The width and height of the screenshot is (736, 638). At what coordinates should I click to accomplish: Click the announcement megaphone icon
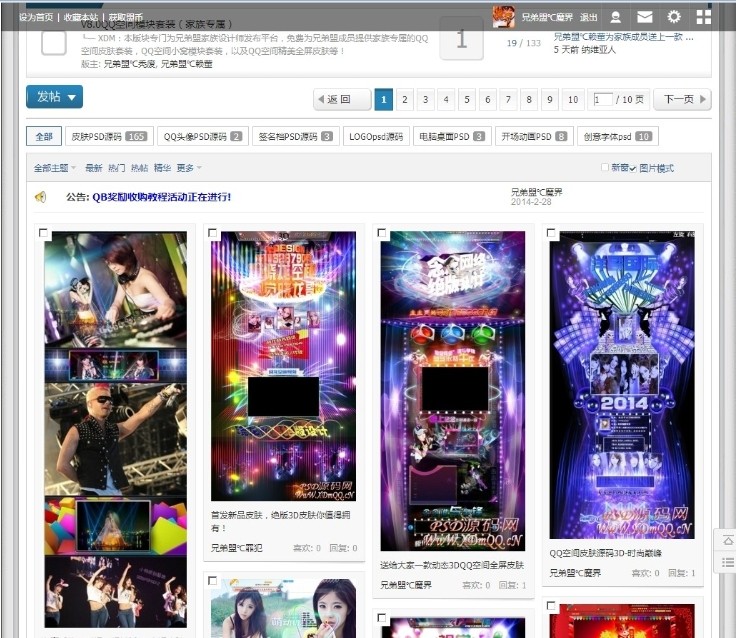[x=41, y=197]
